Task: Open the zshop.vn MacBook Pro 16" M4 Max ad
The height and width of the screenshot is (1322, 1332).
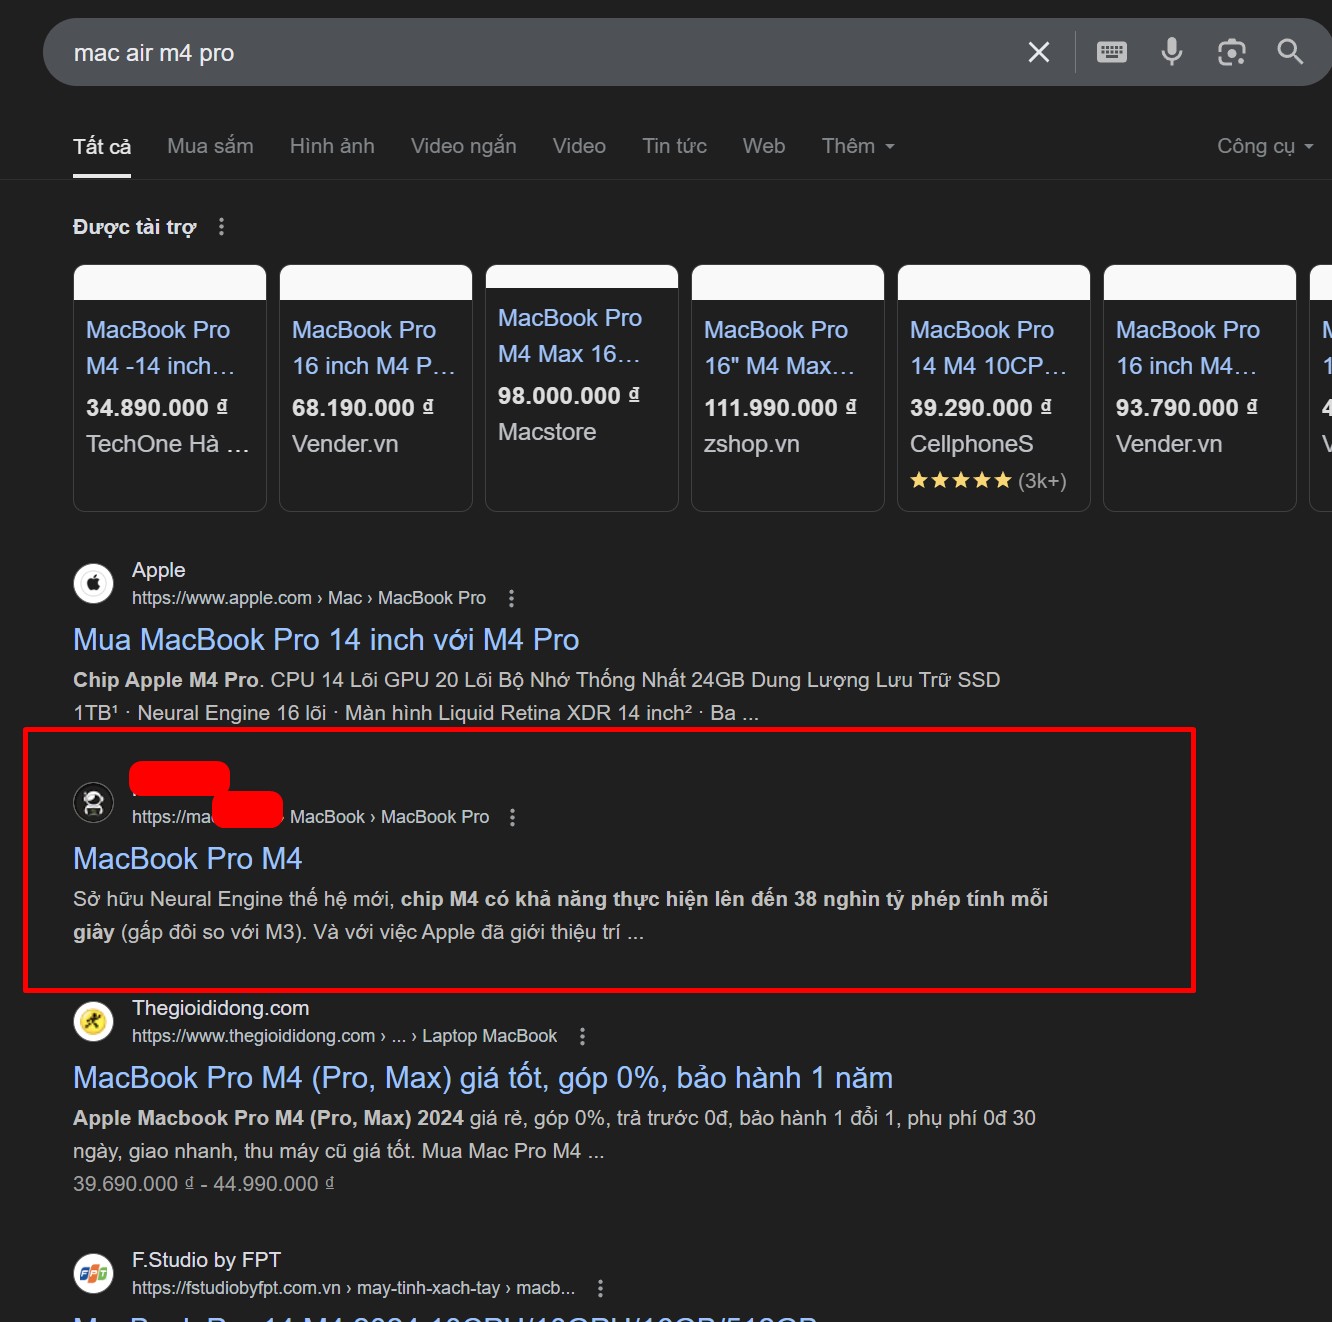Action: click(788, 388)
